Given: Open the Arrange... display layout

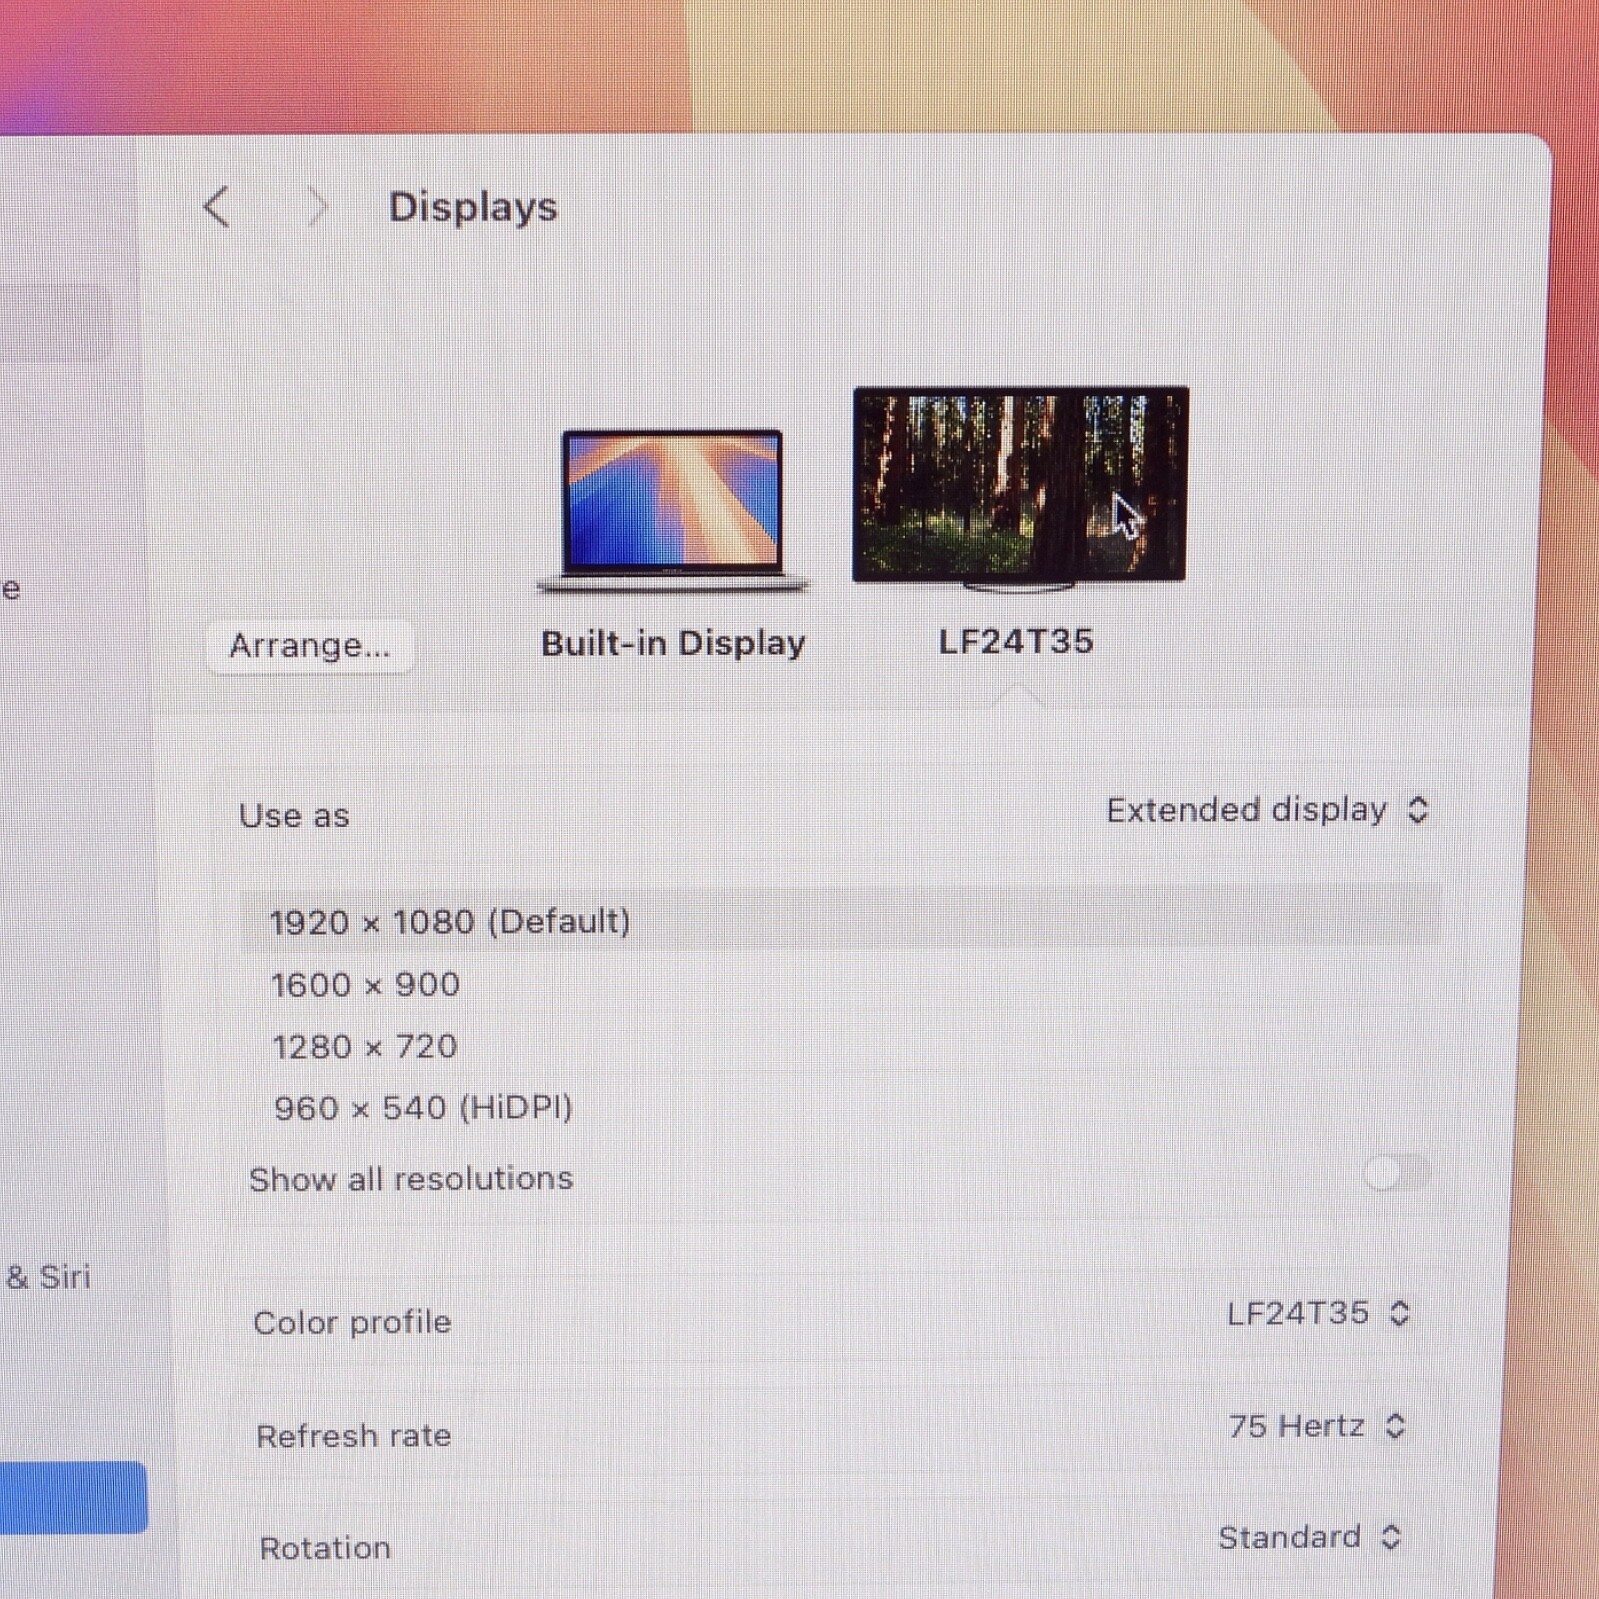Looking at the screenshot, I should (310, 646).
